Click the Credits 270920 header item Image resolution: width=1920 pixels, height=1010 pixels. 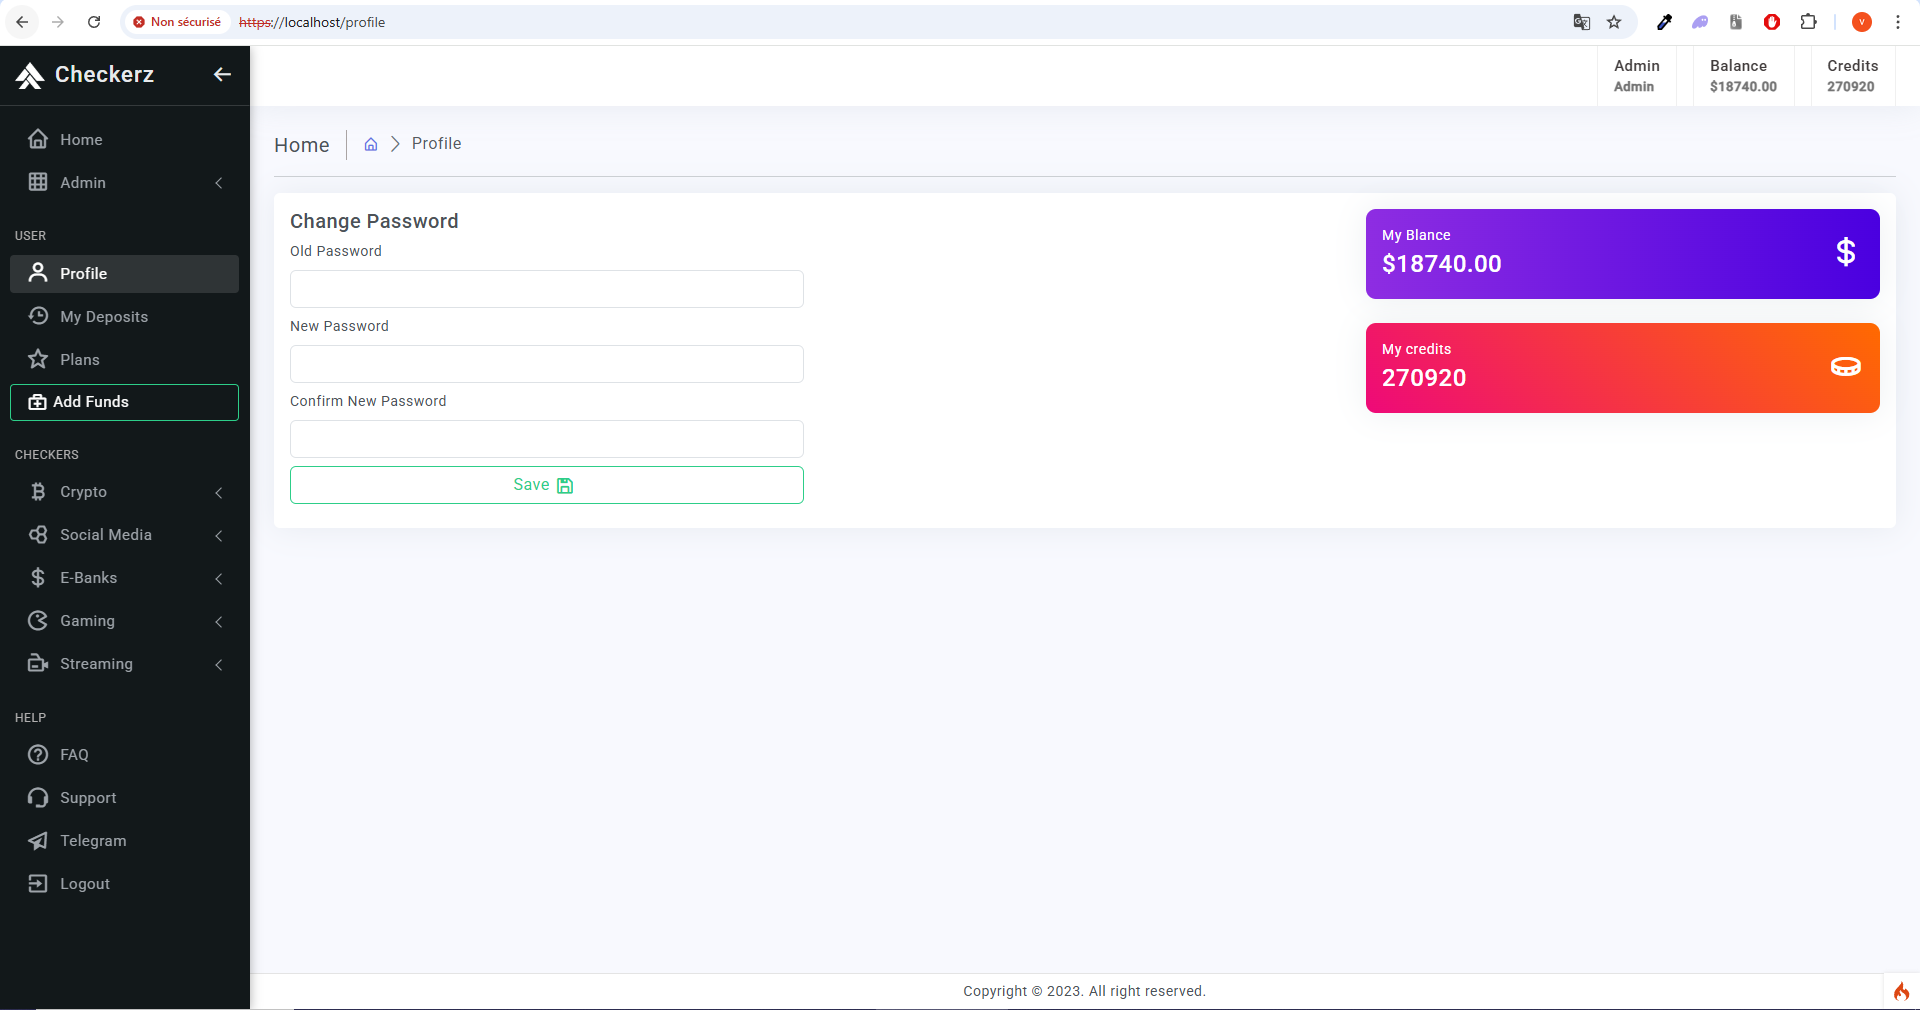pos(1852,76)
